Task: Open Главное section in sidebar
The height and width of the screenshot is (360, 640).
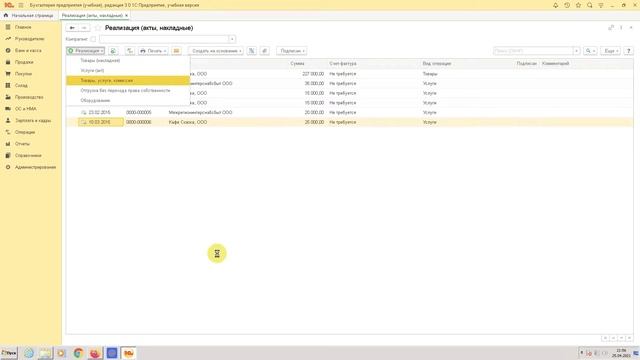Action: click(23, 27)
